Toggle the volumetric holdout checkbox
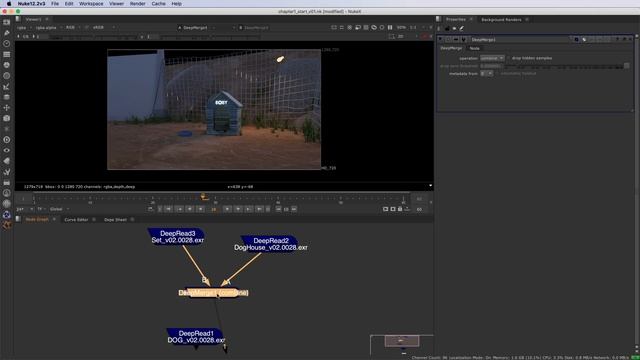The width and height of the screenshot is (640, 360). 497,73
